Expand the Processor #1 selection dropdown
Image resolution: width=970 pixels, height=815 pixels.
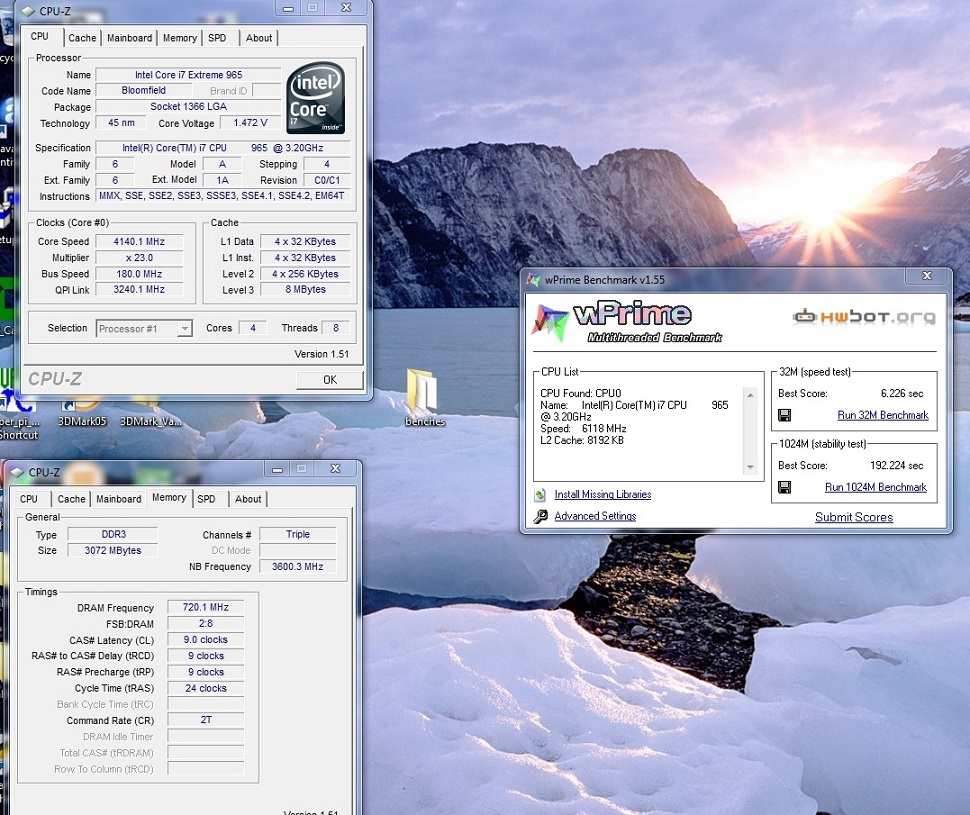pyautogui.click(x=184, y=329)
